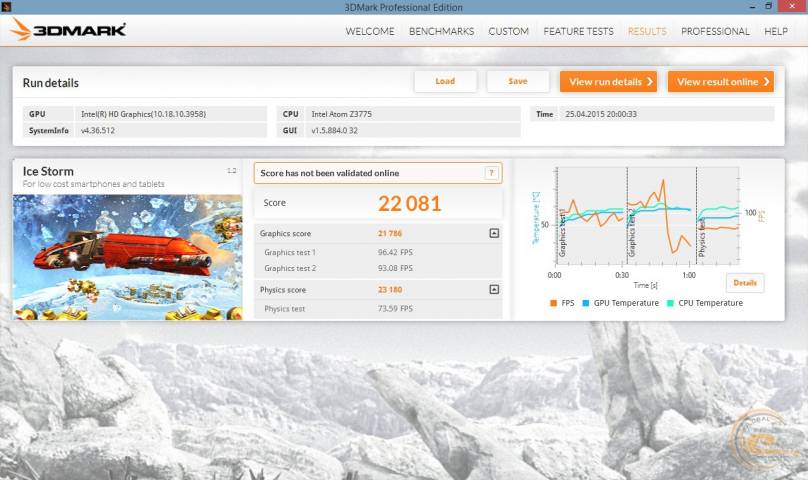This screenshot has height=480, width=808.
Task: Open View run details
Action: [x=609, y=81]
